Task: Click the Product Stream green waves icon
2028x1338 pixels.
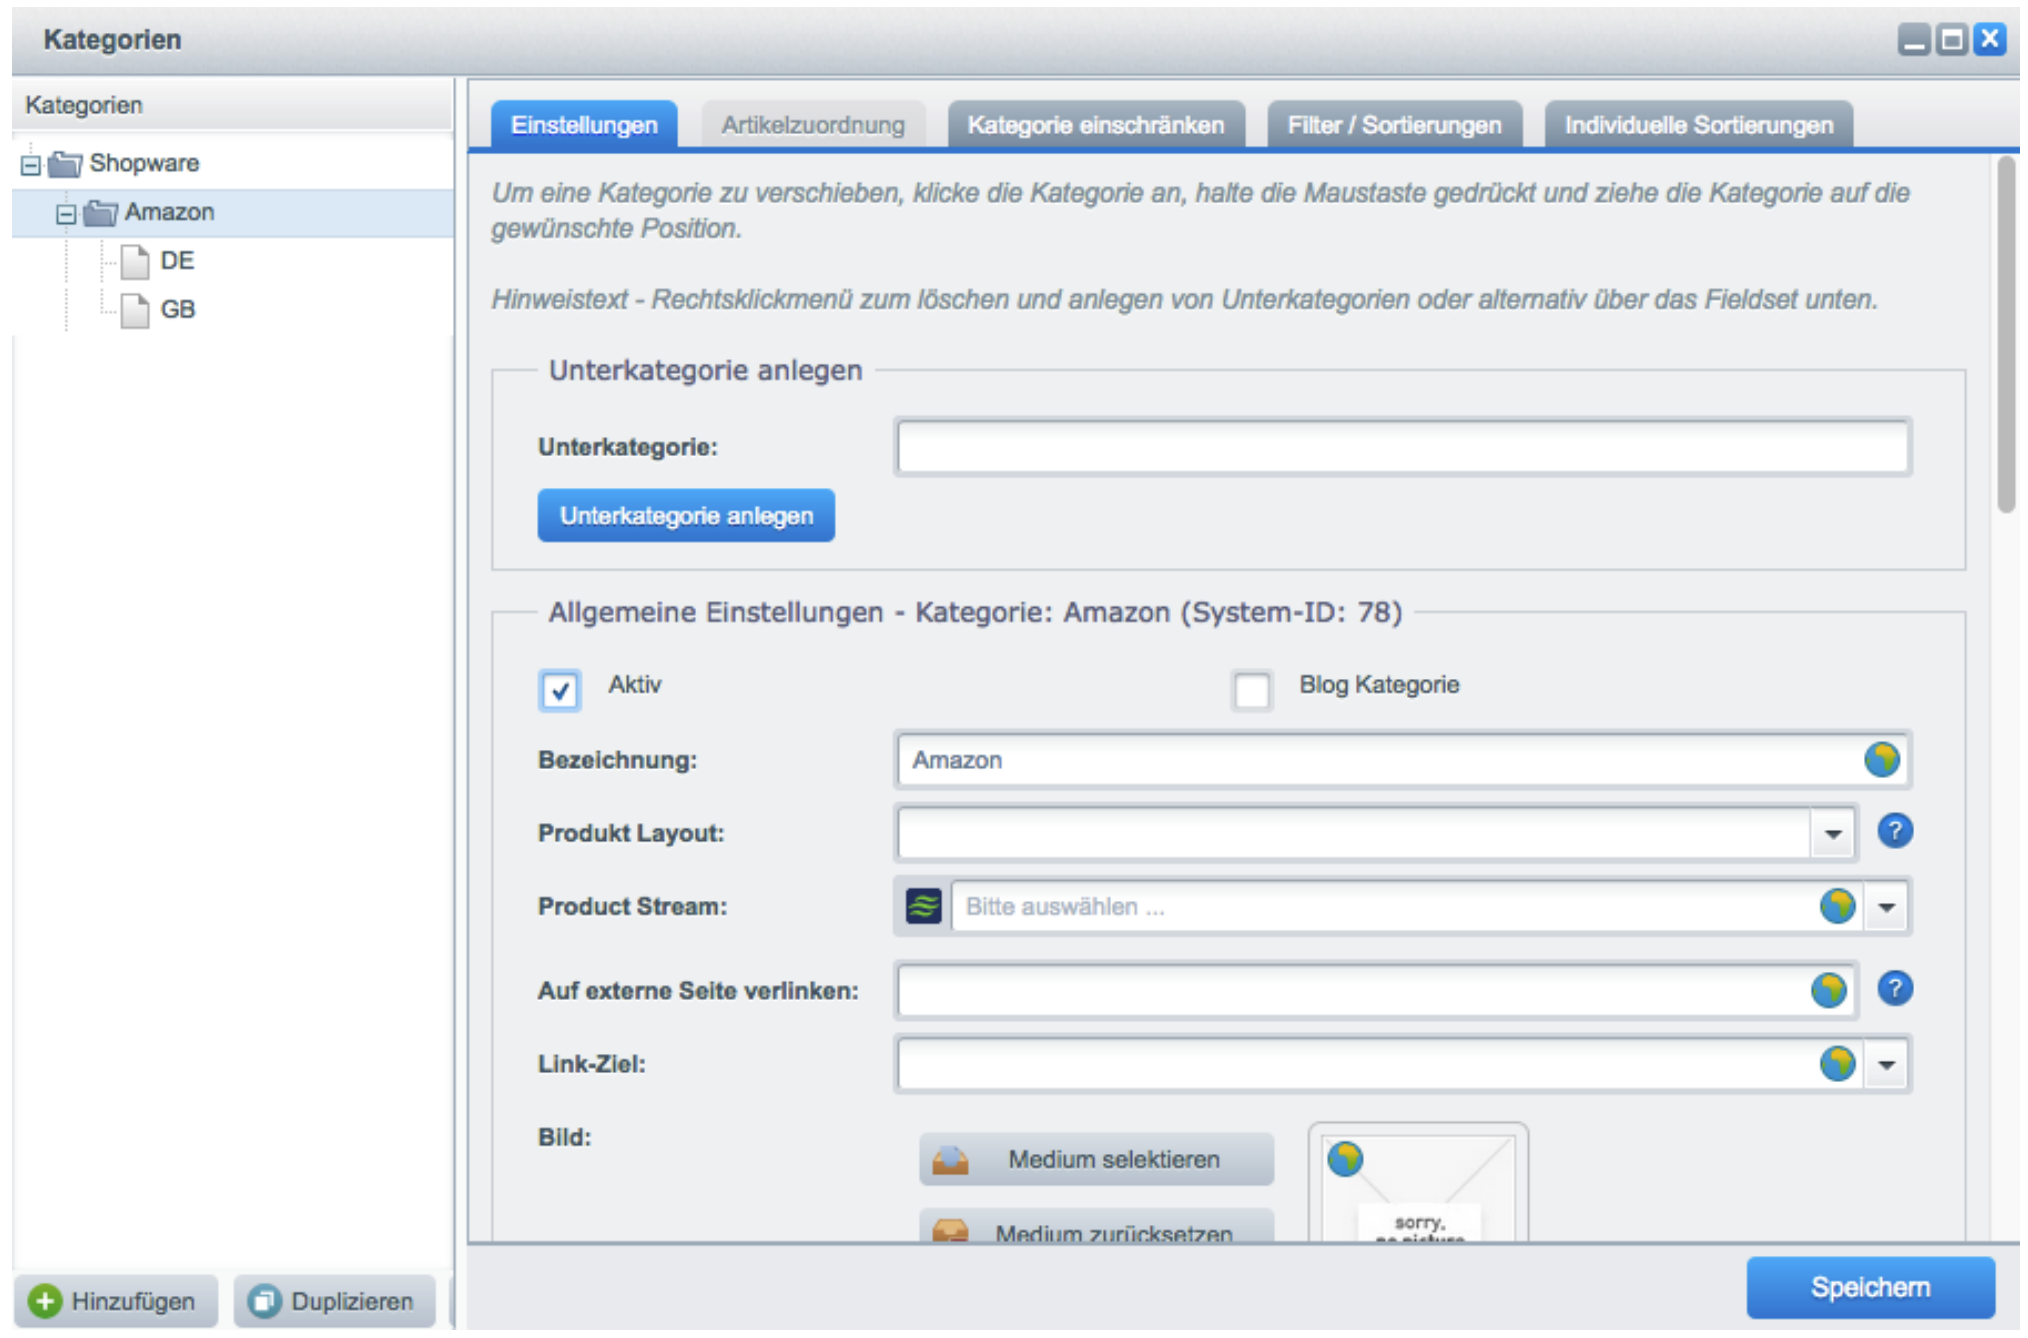Action: [923, 907]
